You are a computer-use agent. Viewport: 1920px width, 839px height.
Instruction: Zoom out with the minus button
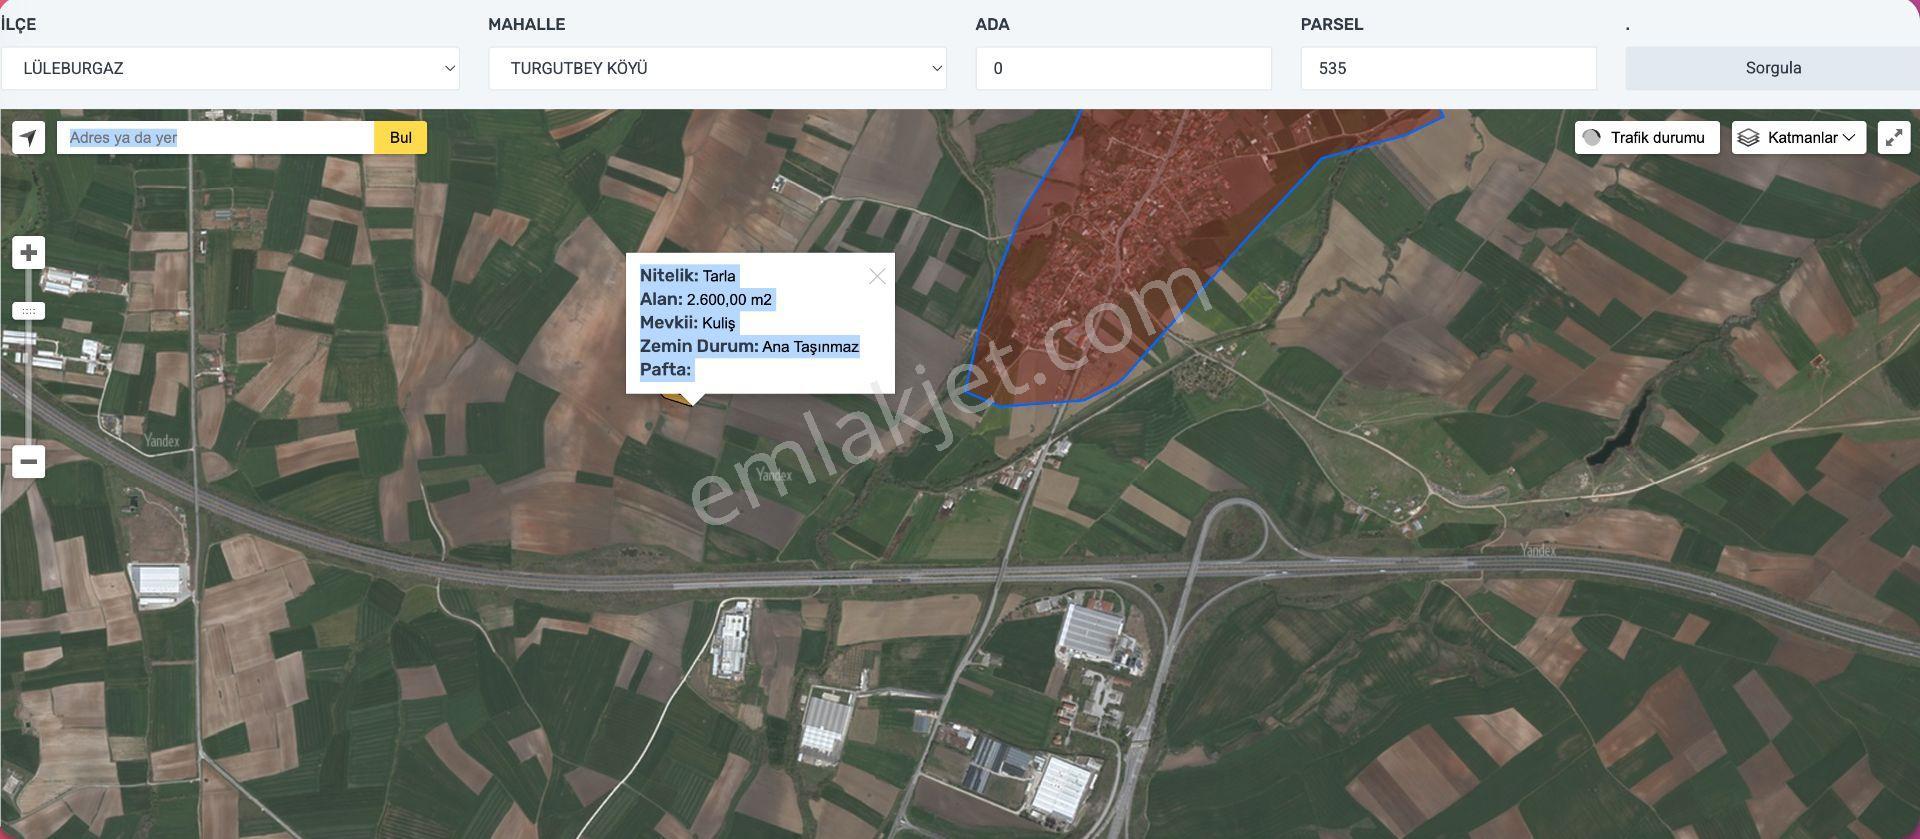point(29,462)
